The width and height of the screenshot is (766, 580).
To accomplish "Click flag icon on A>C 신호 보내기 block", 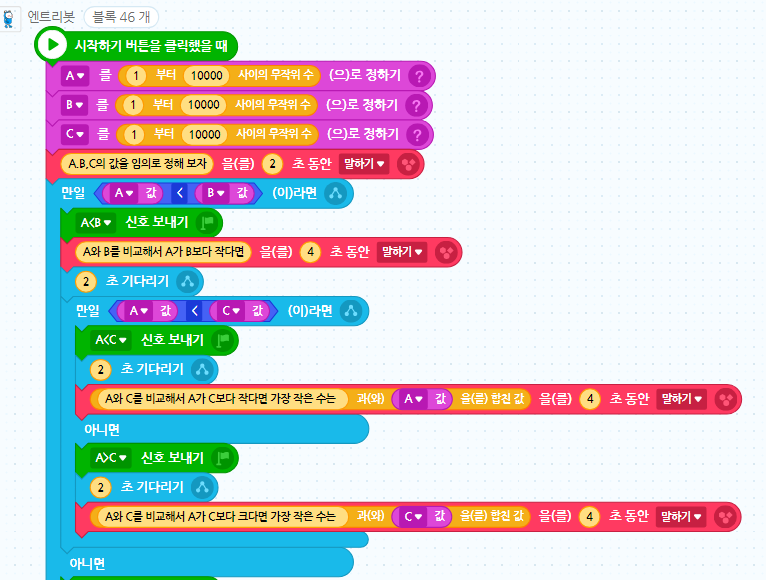I will 223,458.
